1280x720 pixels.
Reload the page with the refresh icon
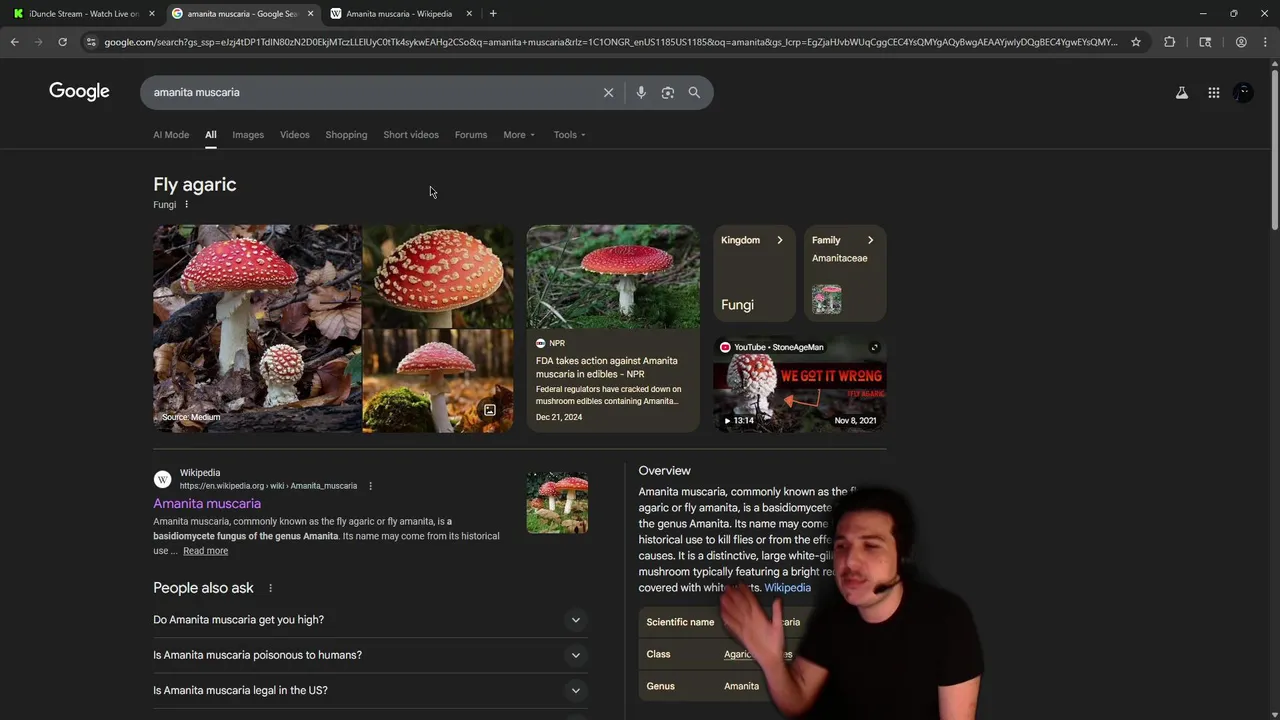[x=62, y=42]
